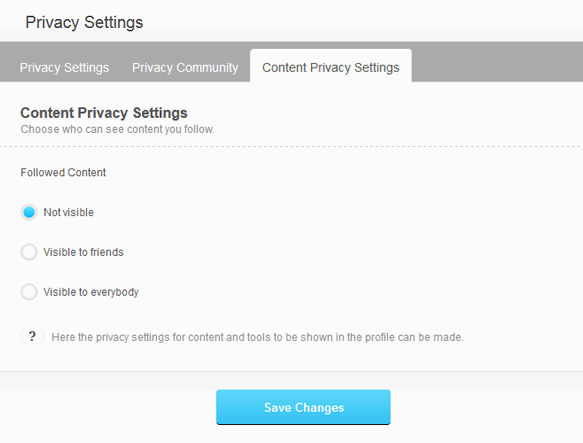This screenshot has height=443, width=583.
Task: Click the question mark help icon
Action: tap(32, 336)
